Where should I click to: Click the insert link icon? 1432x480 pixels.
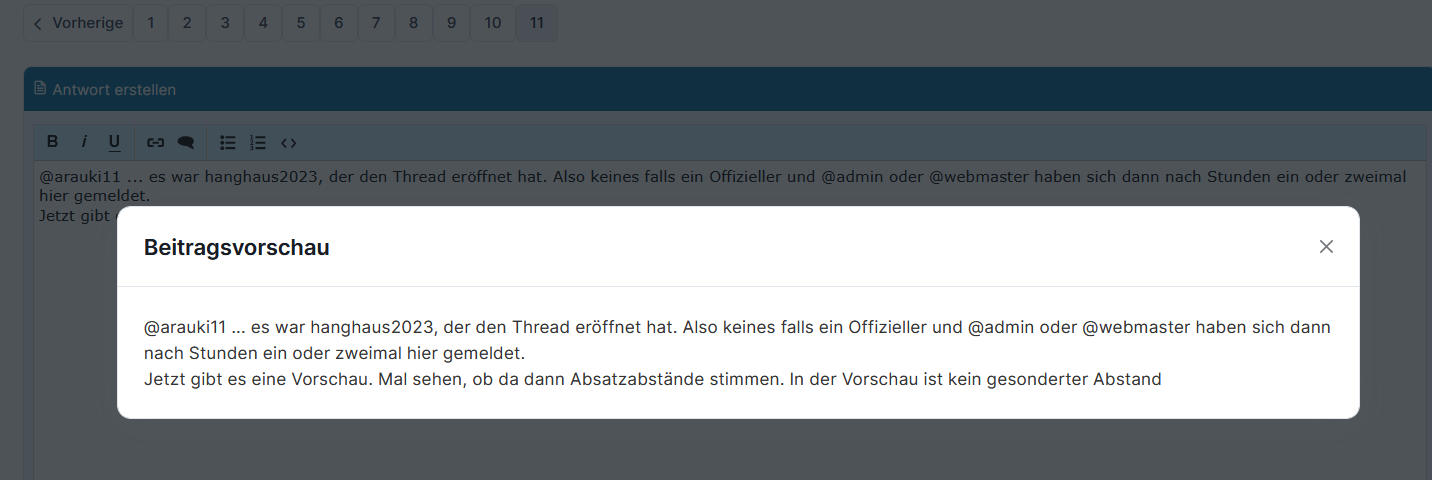coord(156,142)
